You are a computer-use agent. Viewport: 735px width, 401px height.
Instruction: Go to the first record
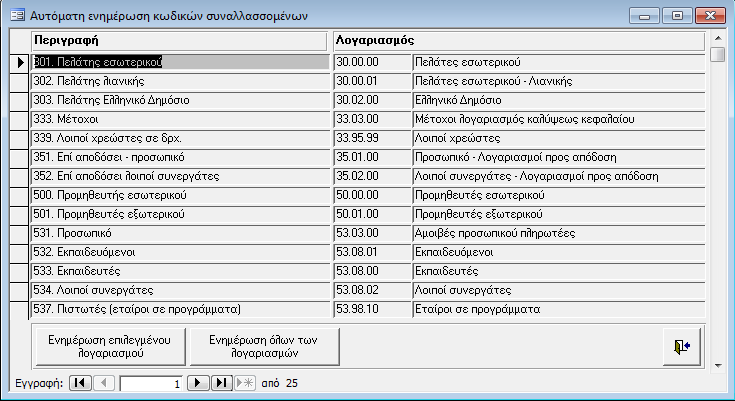click(x=80, y=383)
